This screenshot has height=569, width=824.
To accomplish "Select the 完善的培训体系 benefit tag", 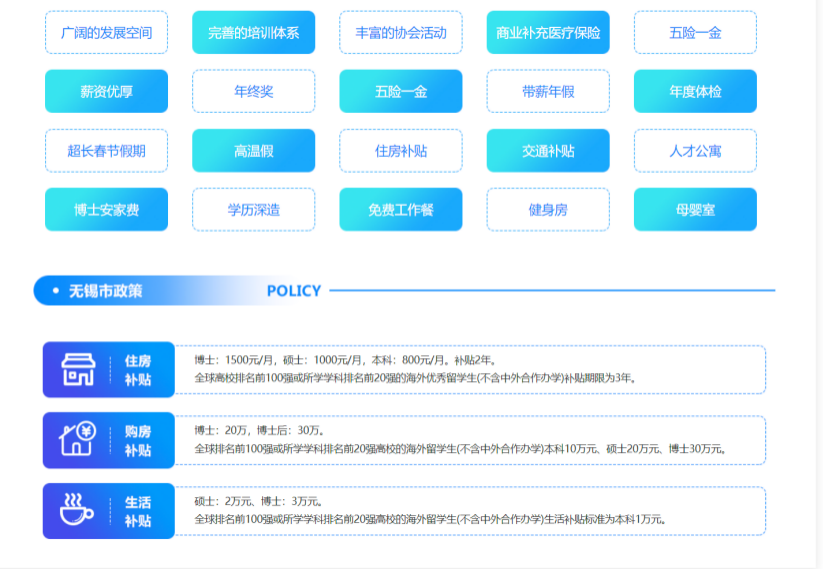I will [253, 33].
